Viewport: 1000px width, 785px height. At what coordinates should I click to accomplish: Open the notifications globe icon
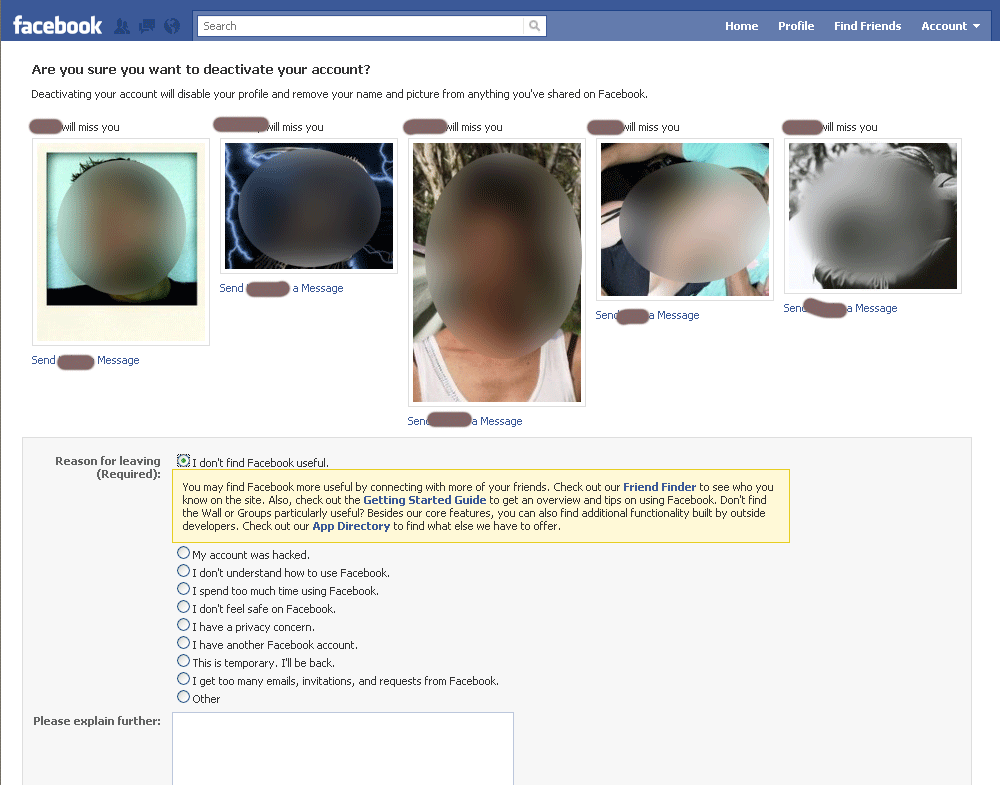tap(172, 26)
